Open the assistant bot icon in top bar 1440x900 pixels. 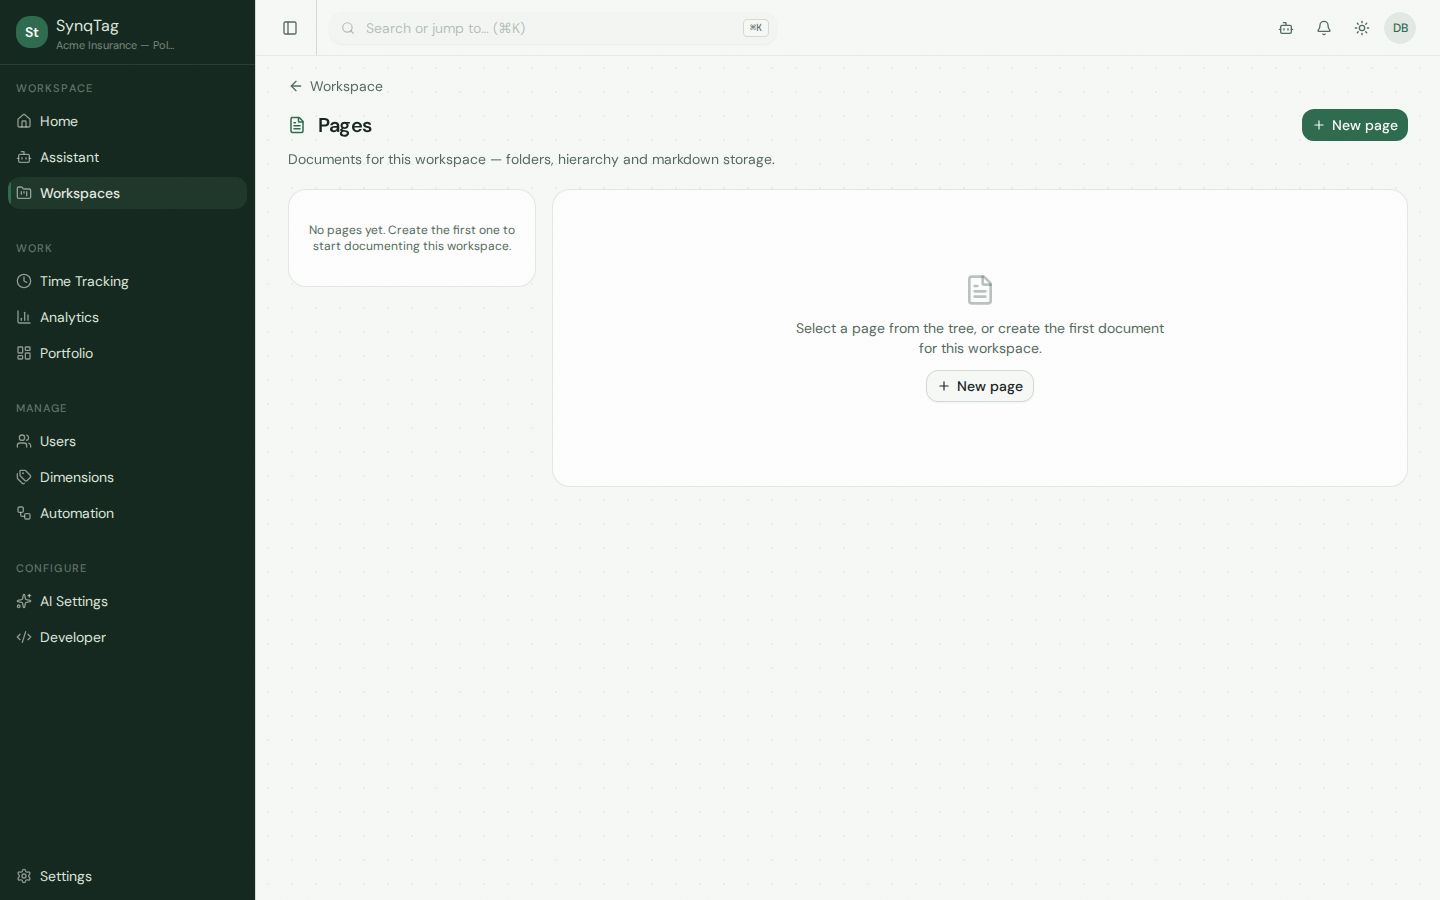pos(1286,28)
